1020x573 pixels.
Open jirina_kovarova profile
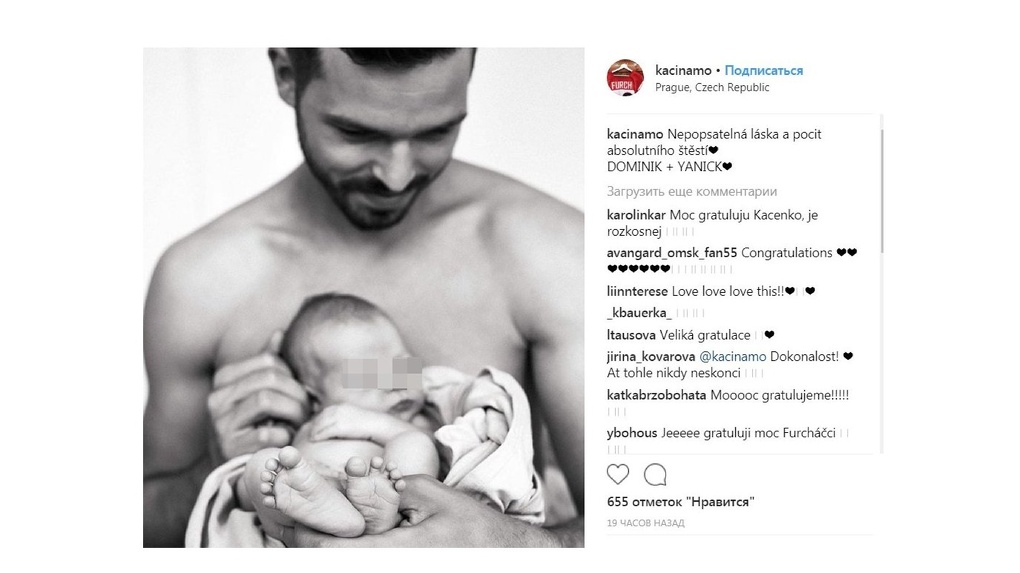point(651,356)
